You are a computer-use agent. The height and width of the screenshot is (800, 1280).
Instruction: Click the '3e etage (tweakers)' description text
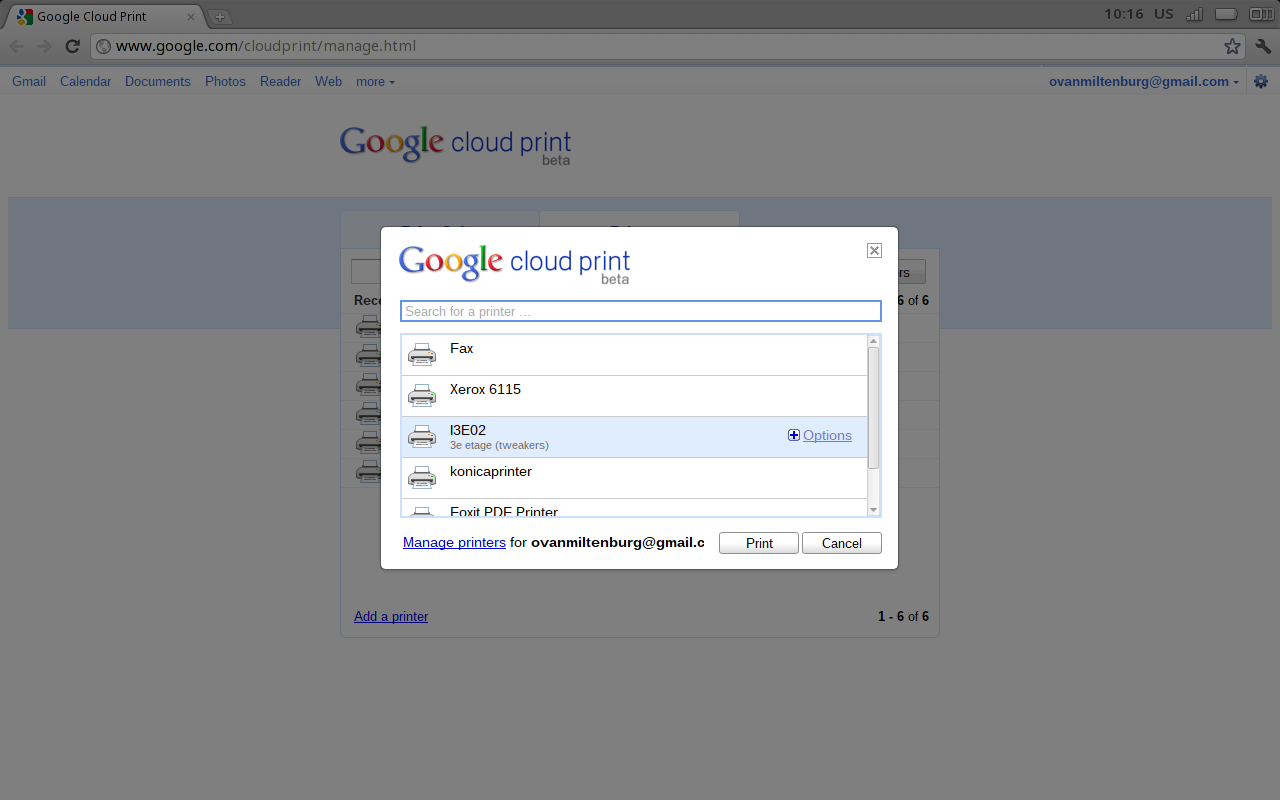(499, 445)
